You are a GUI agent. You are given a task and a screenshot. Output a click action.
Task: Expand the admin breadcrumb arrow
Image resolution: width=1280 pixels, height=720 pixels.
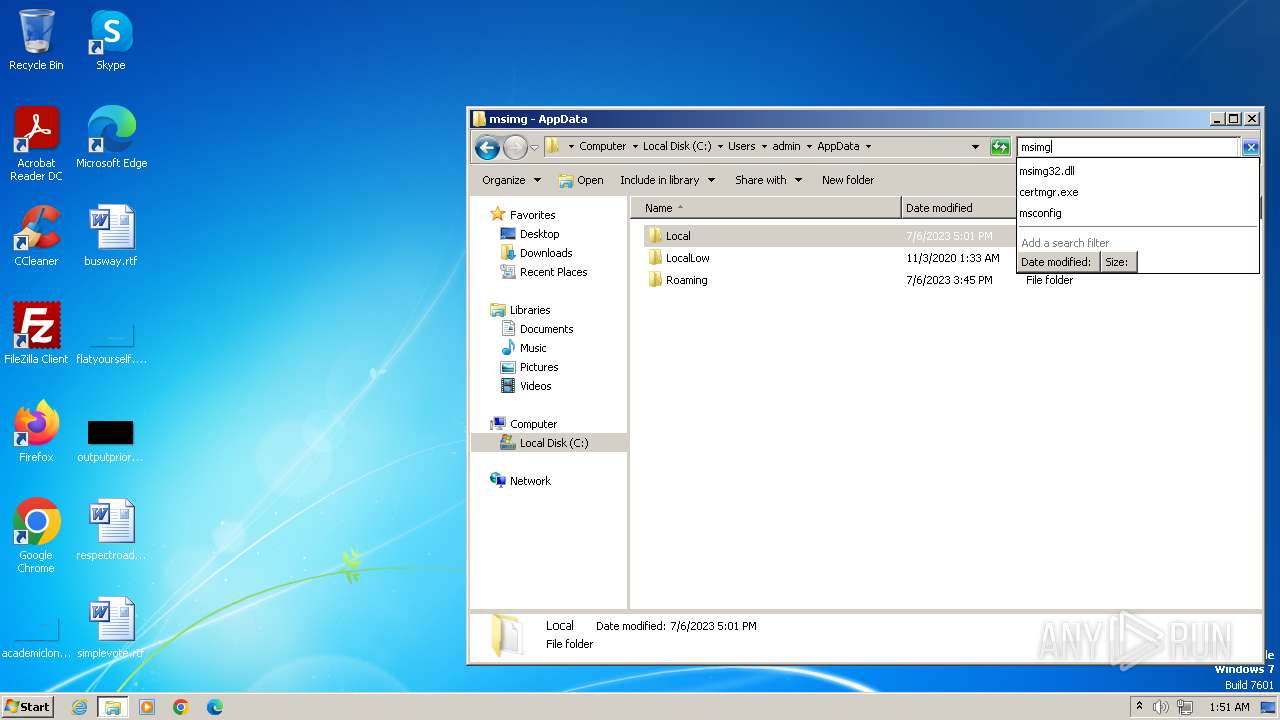coord(809,146)
